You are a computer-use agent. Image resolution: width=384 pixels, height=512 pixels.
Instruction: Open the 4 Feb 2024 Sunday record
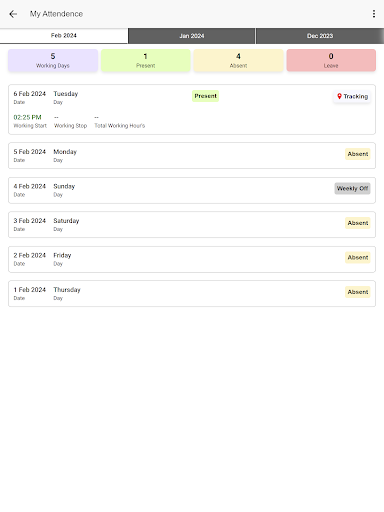(192, 190)
